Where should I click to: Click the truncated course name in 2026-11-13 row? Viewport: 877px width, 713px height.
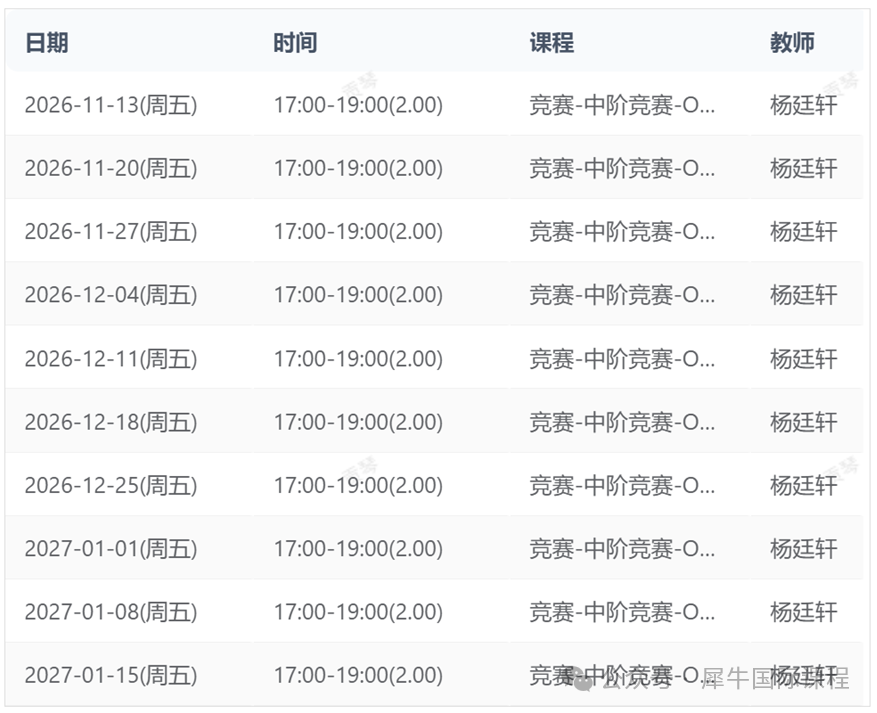(622, 105)
